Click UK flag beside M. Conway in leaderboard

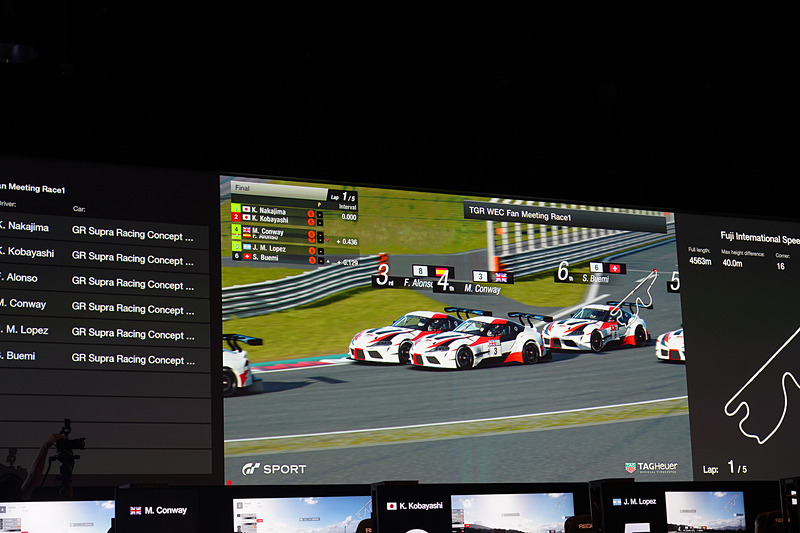[246, 230]
